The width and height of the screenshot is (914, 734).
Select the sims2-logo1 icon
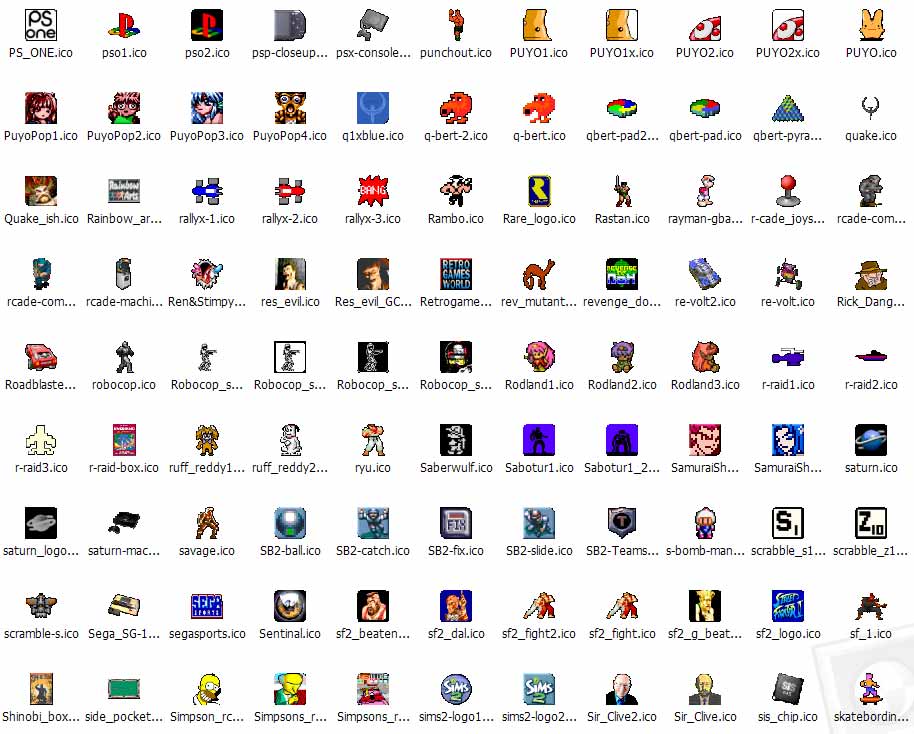pyautogui.click(x=456, y=689)
